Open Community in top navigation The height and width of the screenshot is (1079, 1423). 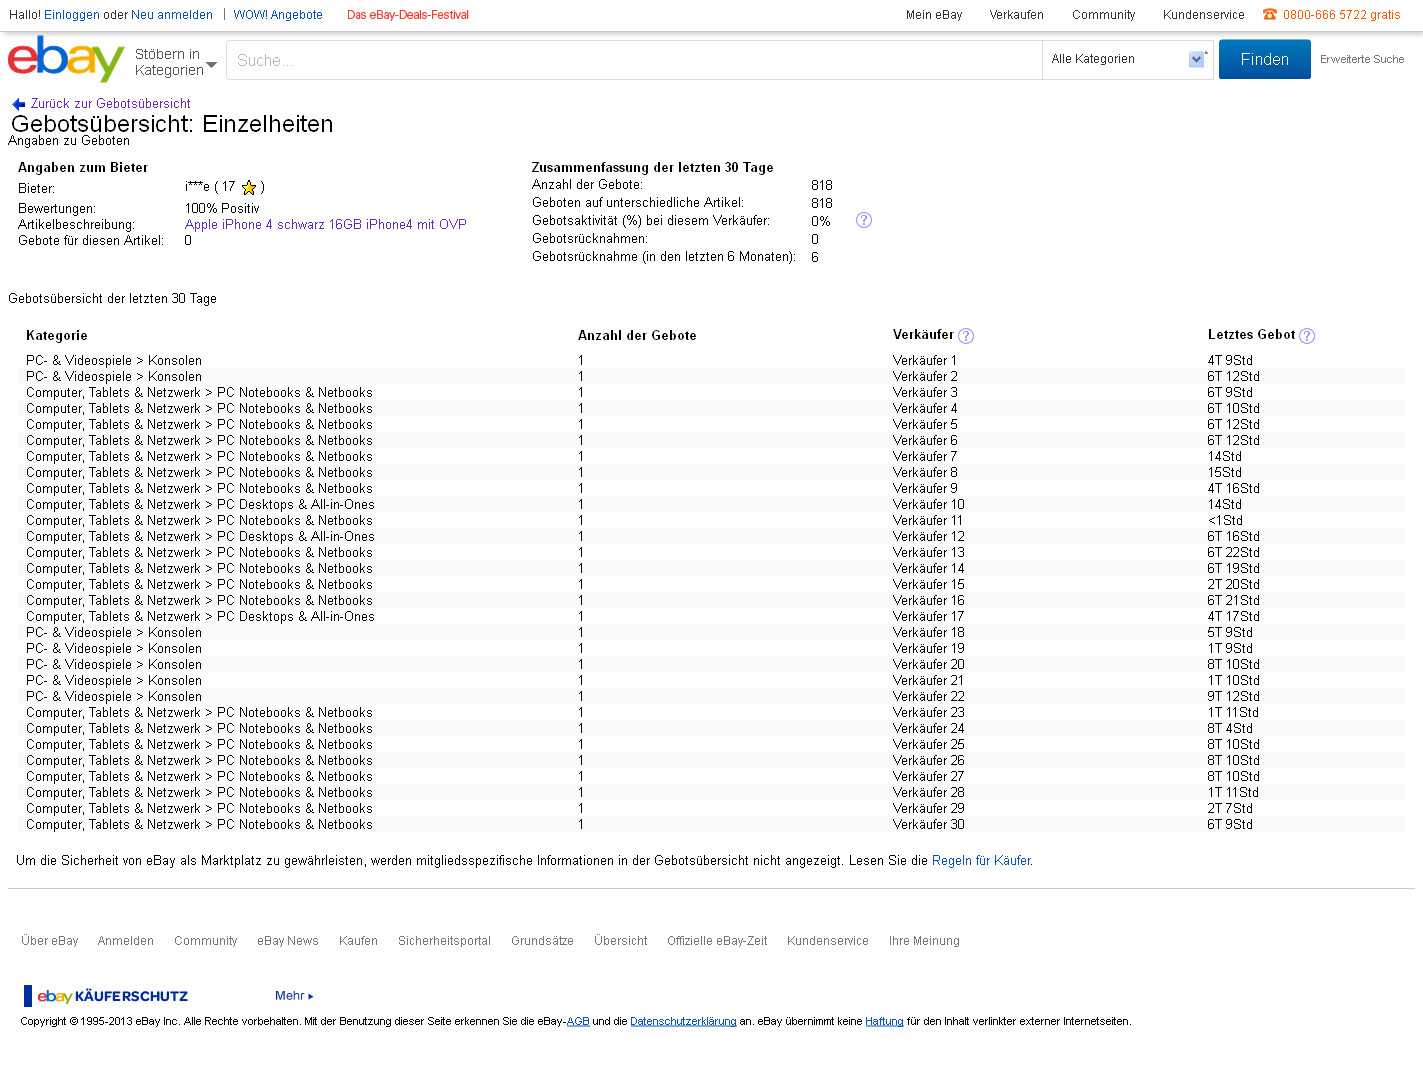tap(1103, 15)
